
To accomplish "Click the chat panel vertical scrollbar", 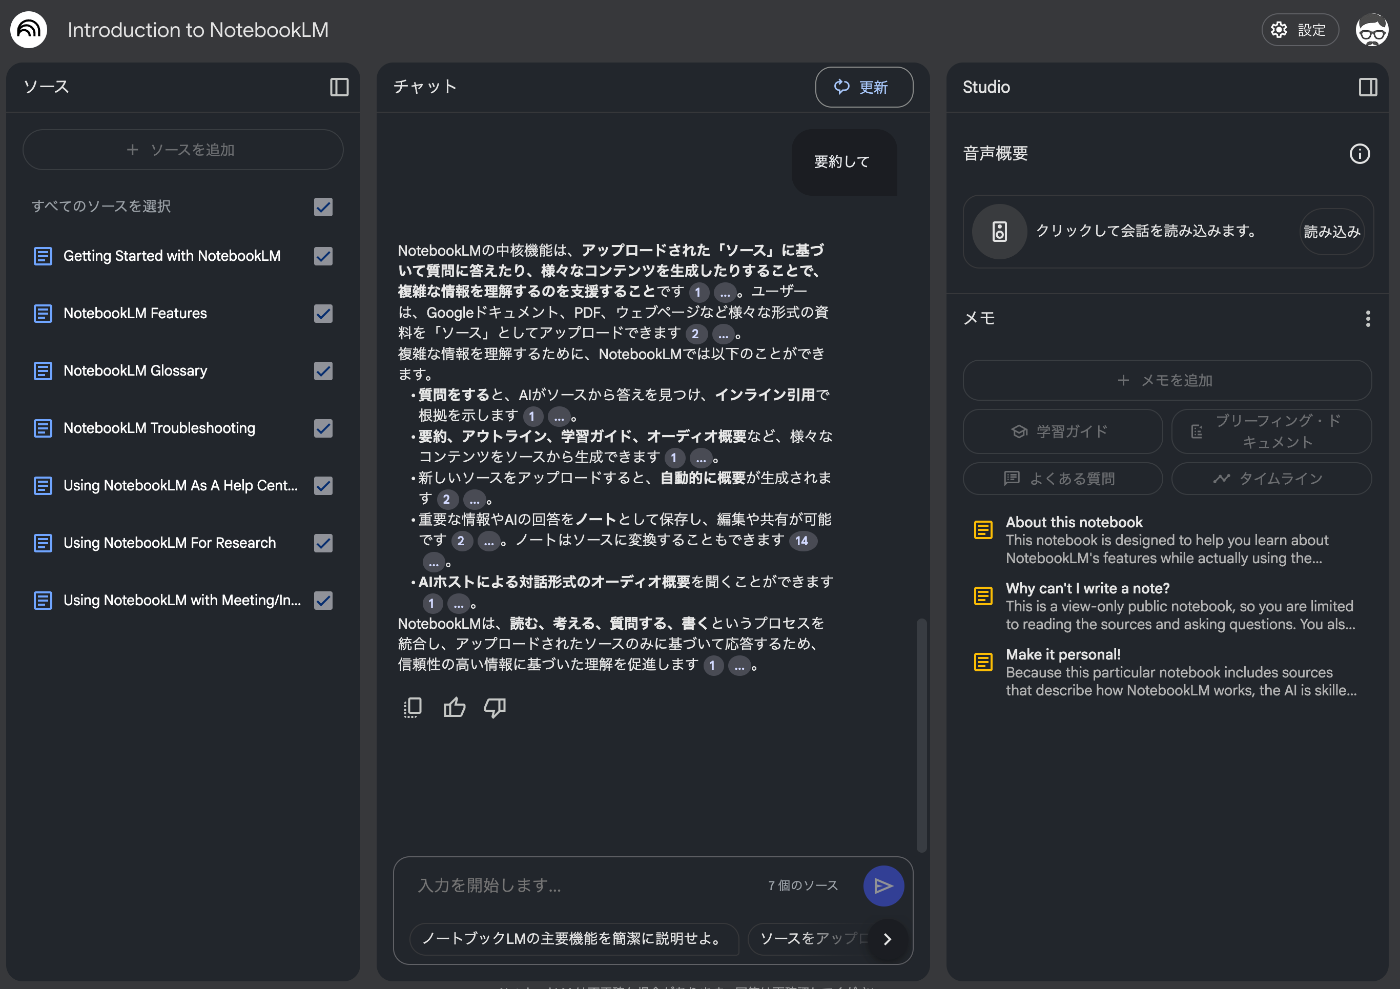I will (x=922, y=735).
